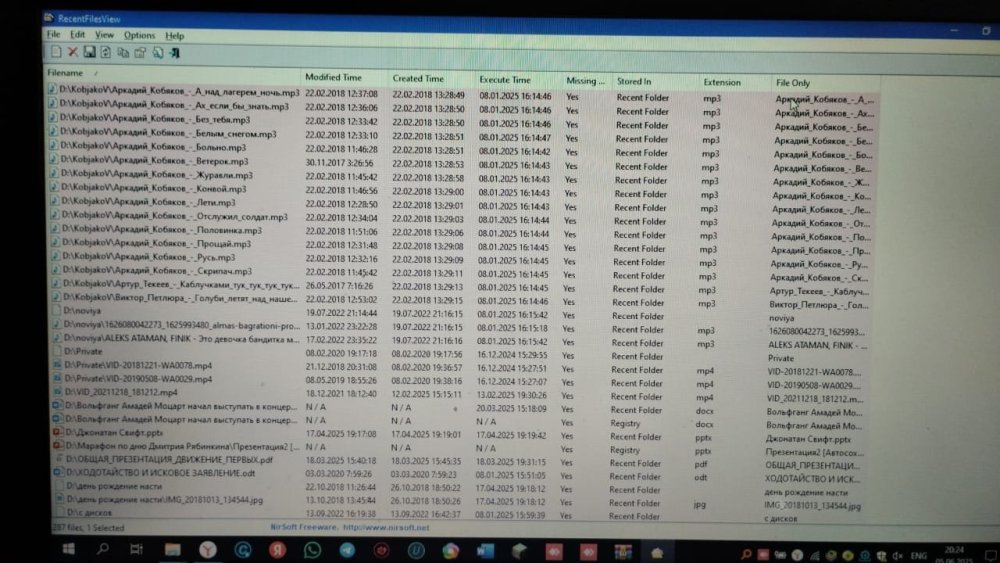Open the Options menu

[139, 35]
